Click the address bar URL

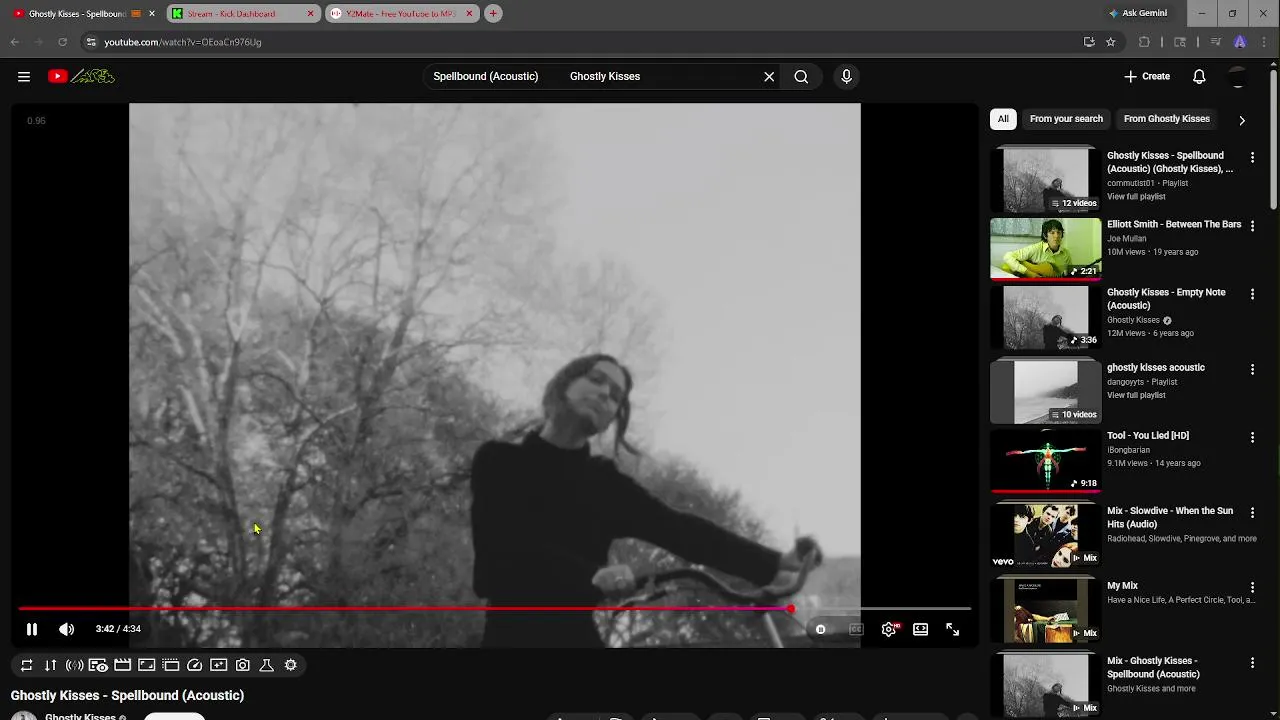click(x=183, y=42)
